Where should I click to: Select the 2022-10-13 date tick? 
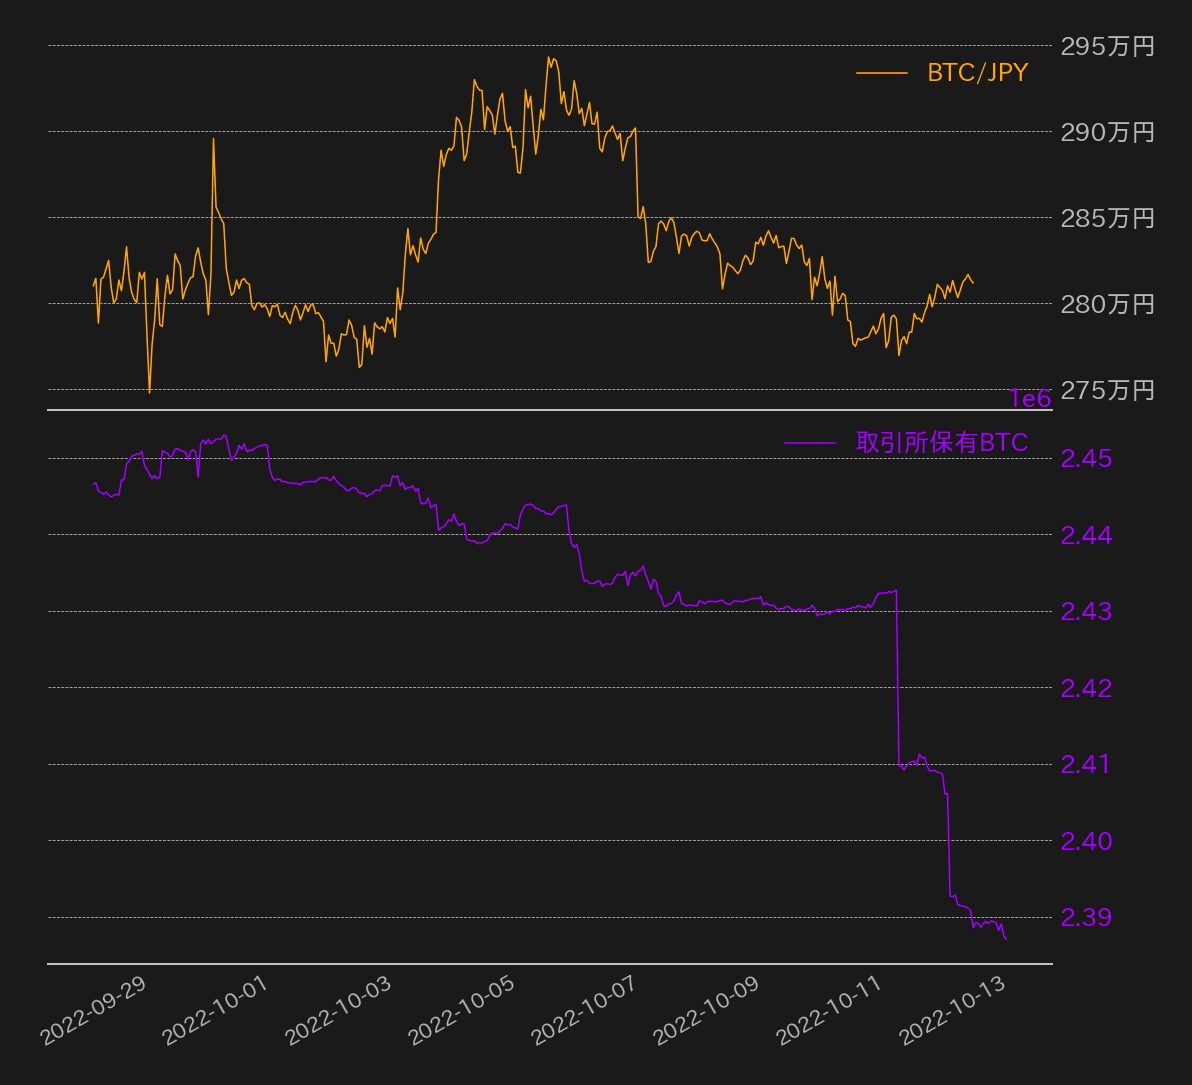(x=955, y=1010)
